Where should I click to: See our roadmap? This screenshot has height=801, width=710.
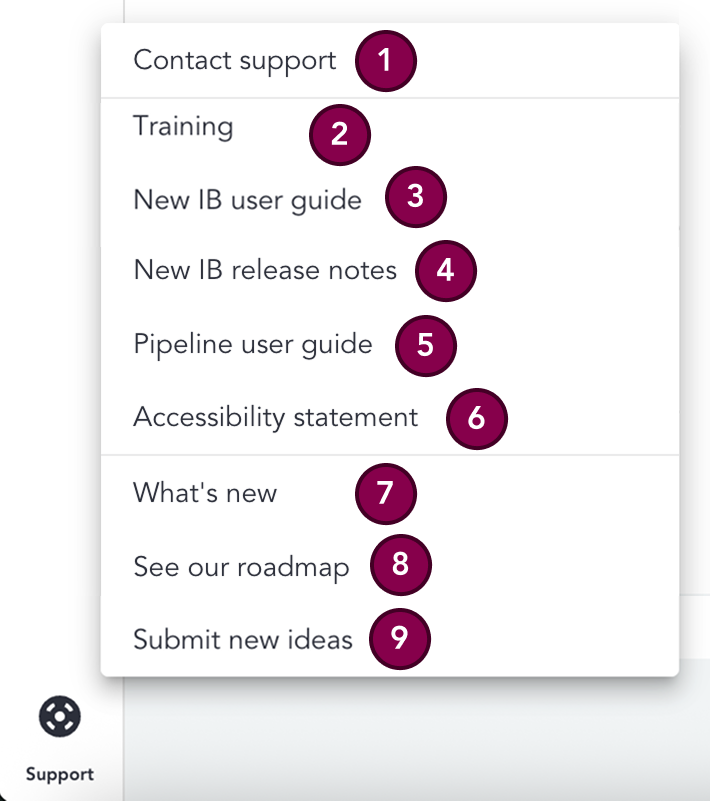240,566
